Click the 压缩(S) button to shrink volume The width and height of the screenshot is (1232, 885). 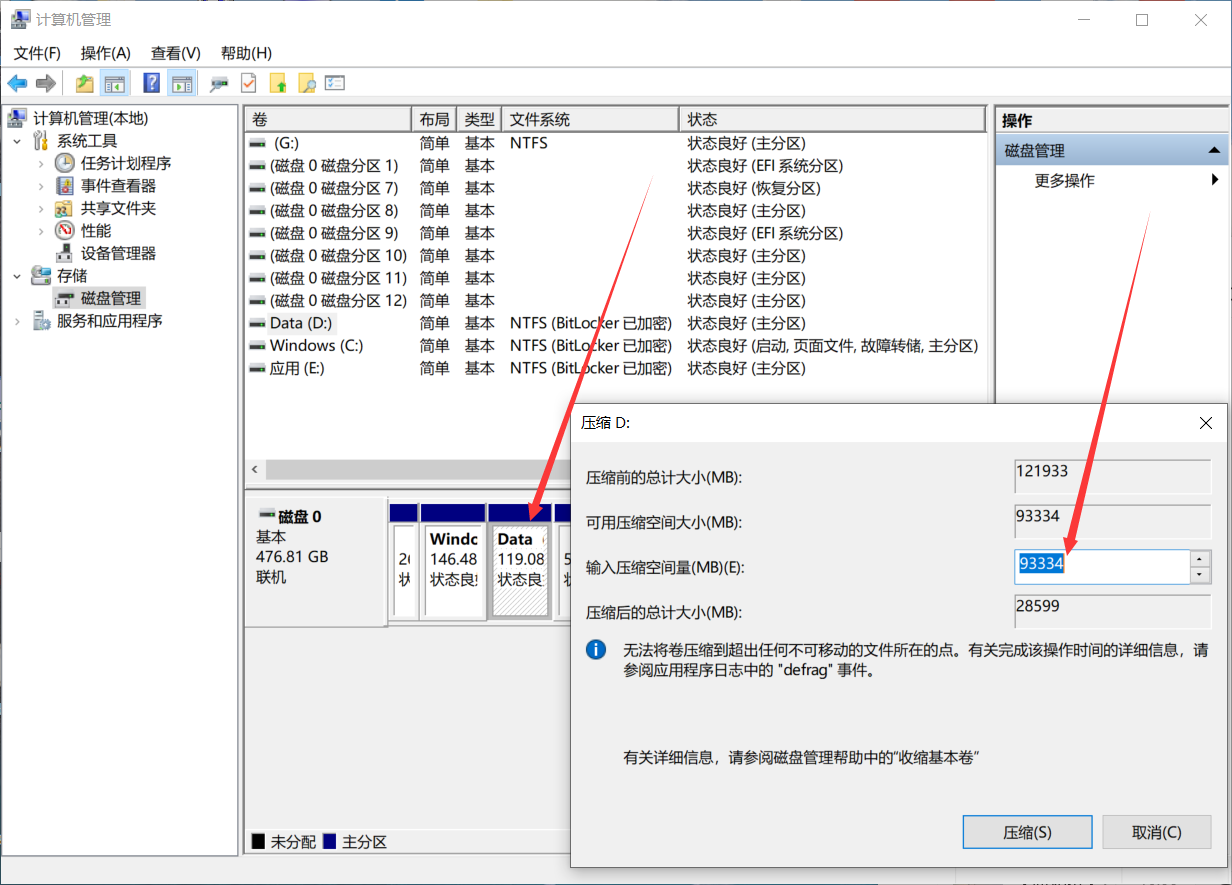(1027, 831)
